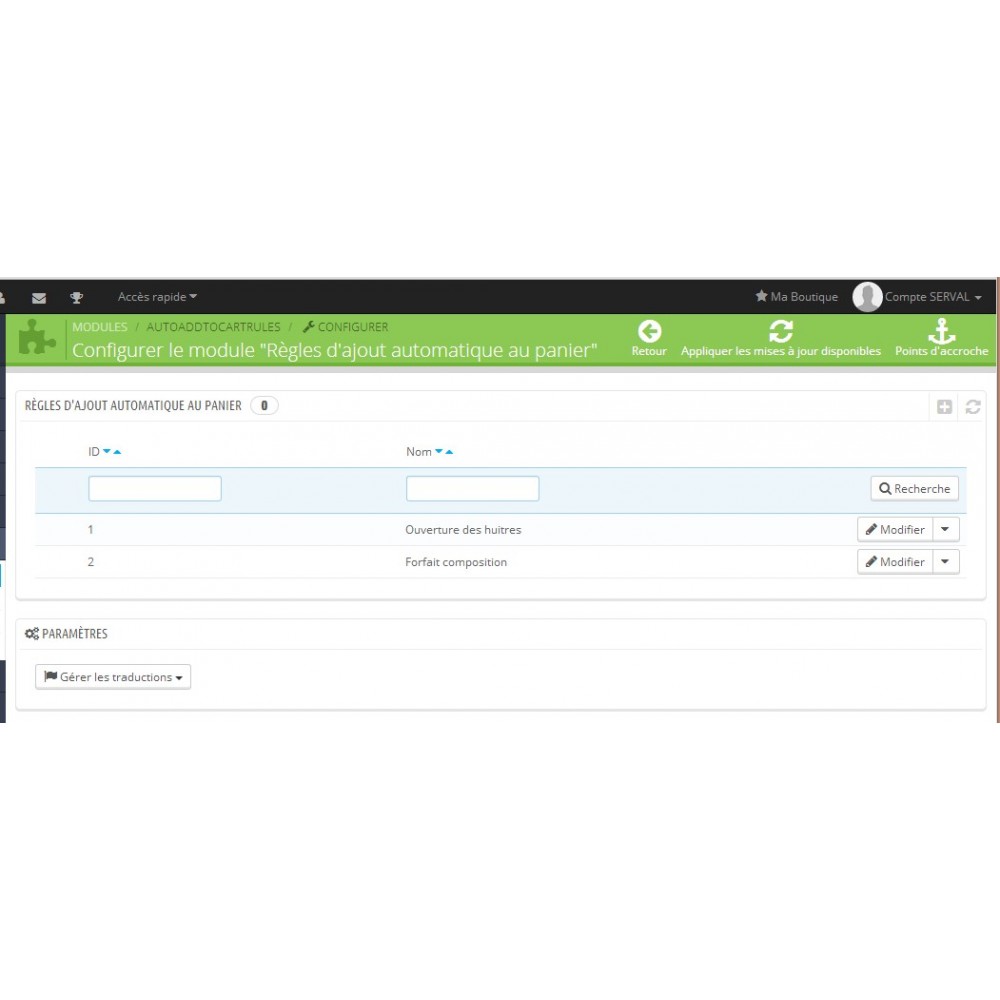Image resolution: width=1000 pixels, height=1000 pixels.
Task: Click ID cell value 2
Action: [x=91, y=562]
